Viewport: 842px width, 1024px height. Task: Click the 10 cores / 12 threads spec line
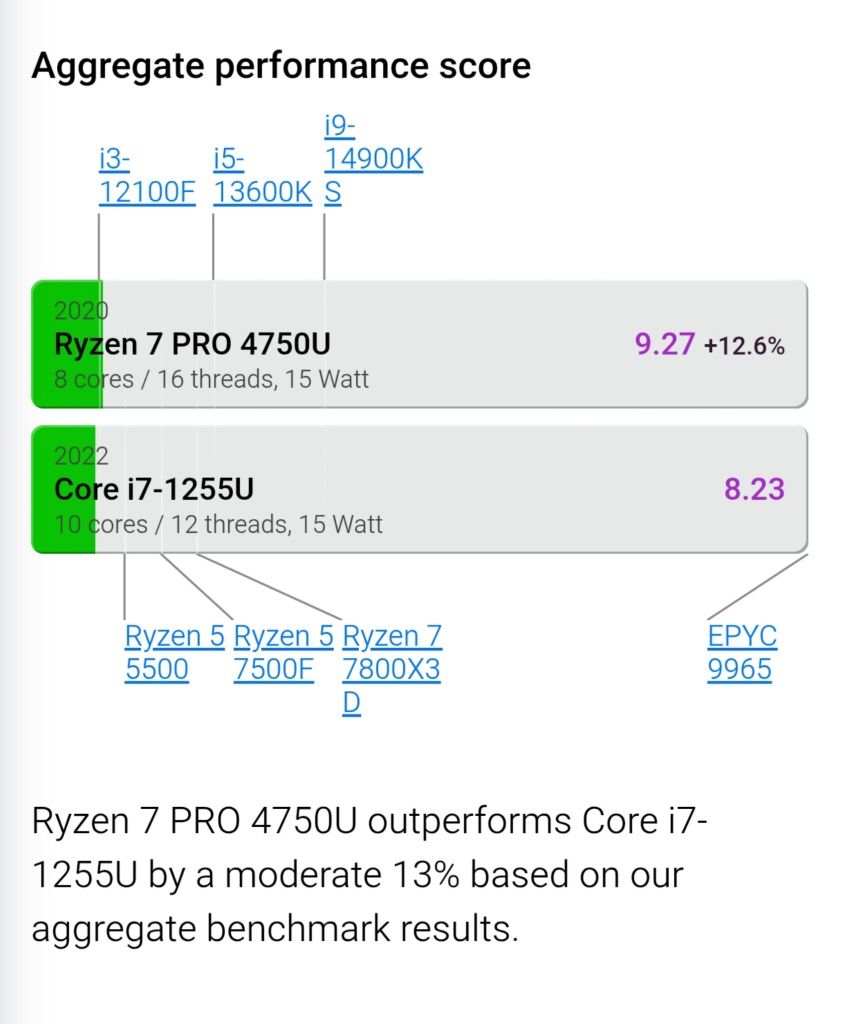click(x=218, y=524)
